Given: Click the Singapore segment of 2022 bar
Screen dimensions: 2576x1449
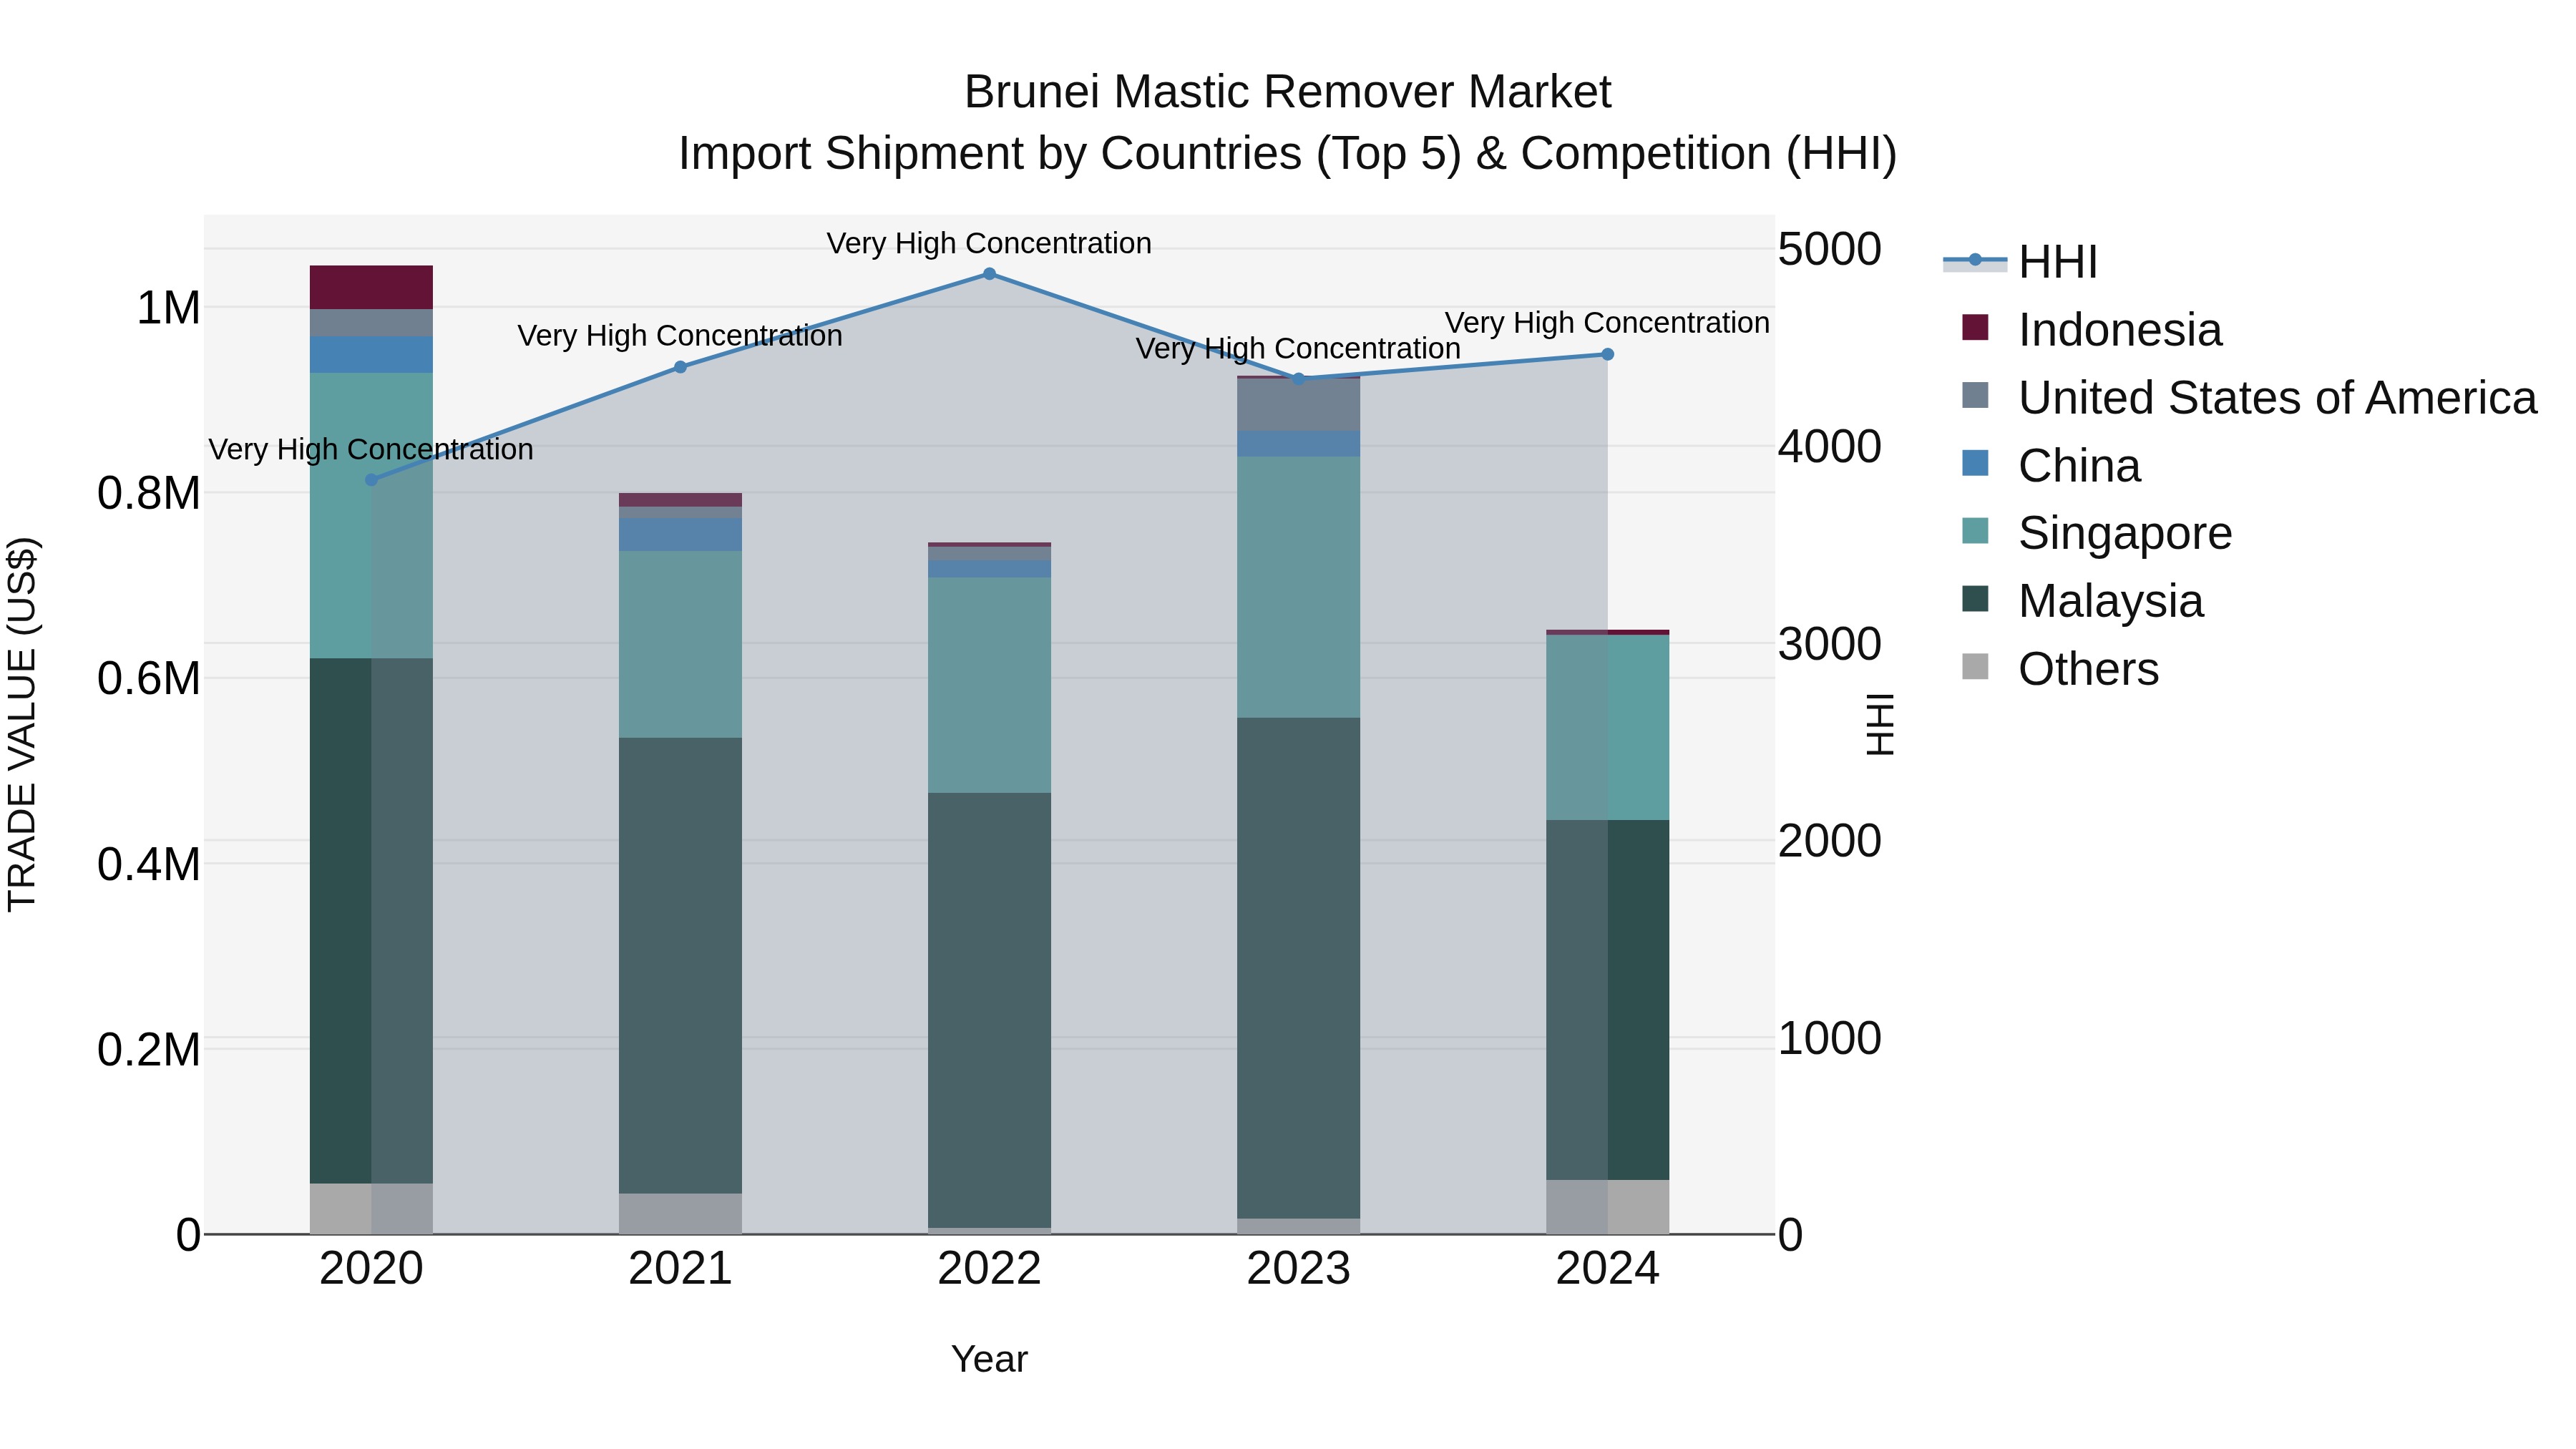Looking at the screenshot, I should click(x=990, y=685).
